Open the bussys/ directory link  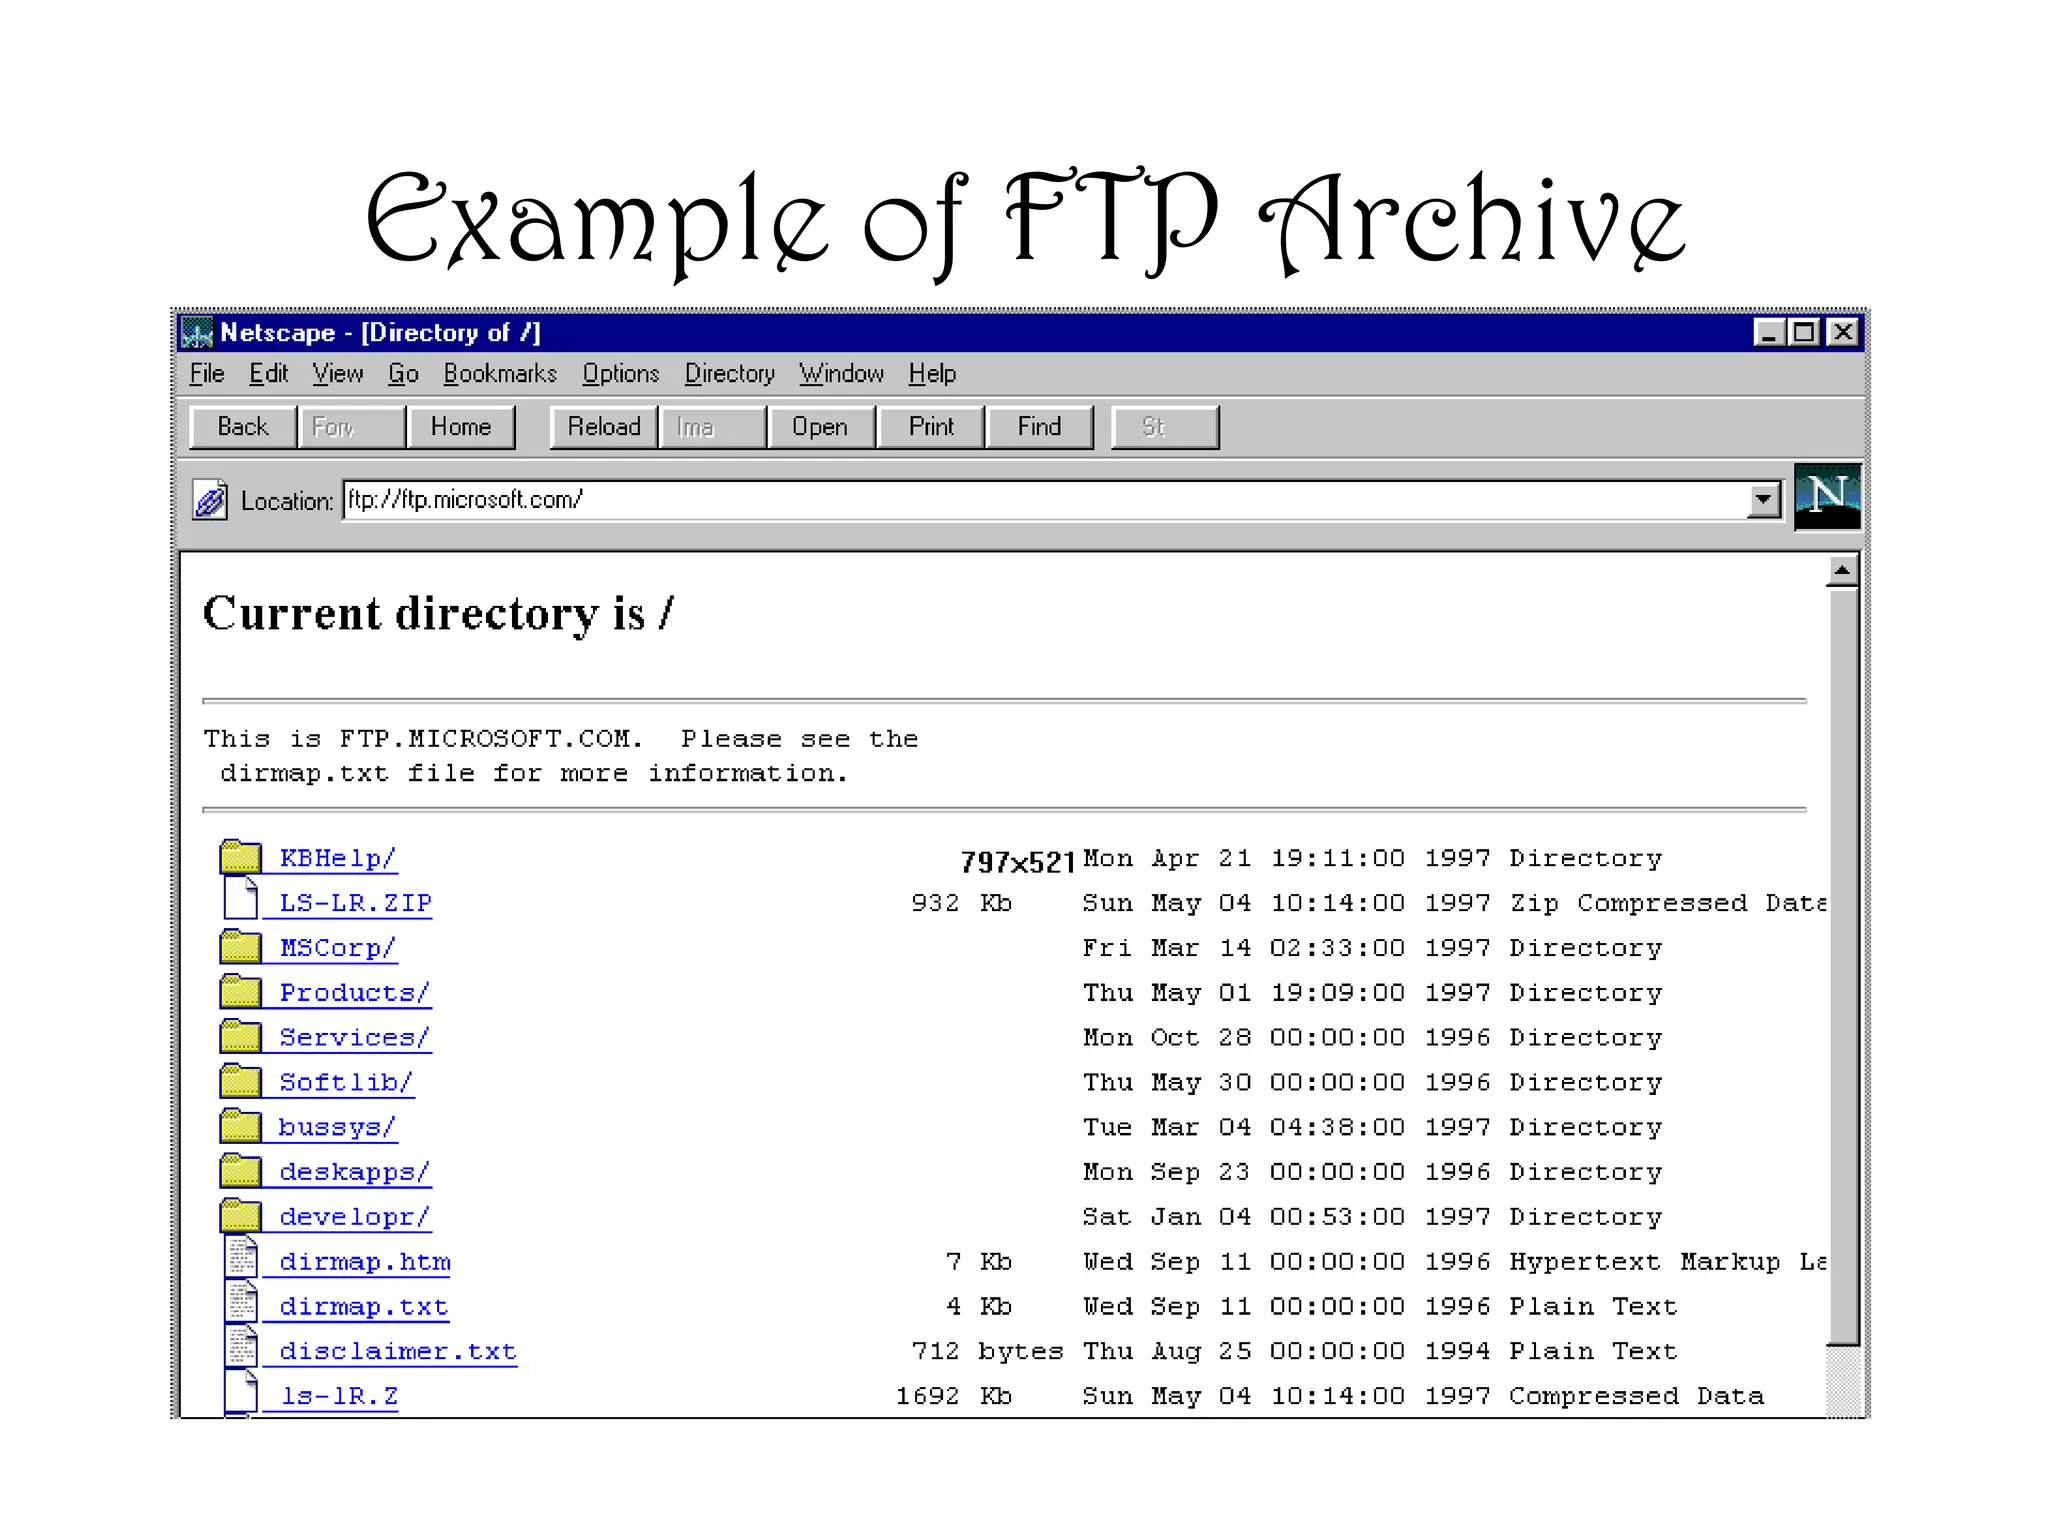[337, 1128]
